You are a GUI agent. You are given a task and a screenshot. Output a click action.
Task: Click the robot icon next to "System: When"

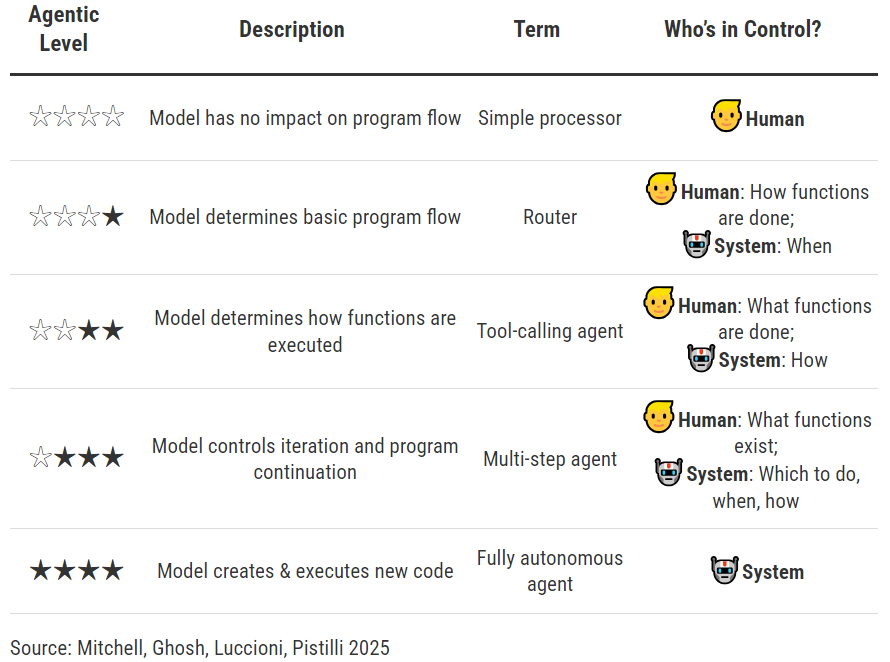point(696,244)
